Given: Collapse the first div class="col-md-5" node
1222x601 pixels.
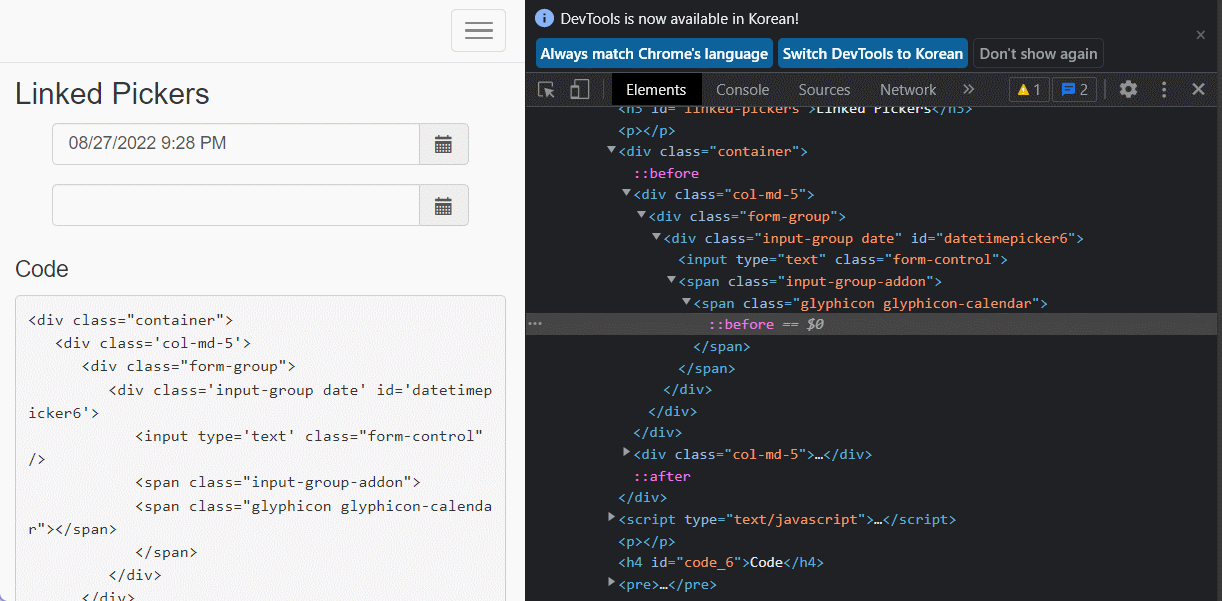Looking at the screenshot, I should [627, 194].
